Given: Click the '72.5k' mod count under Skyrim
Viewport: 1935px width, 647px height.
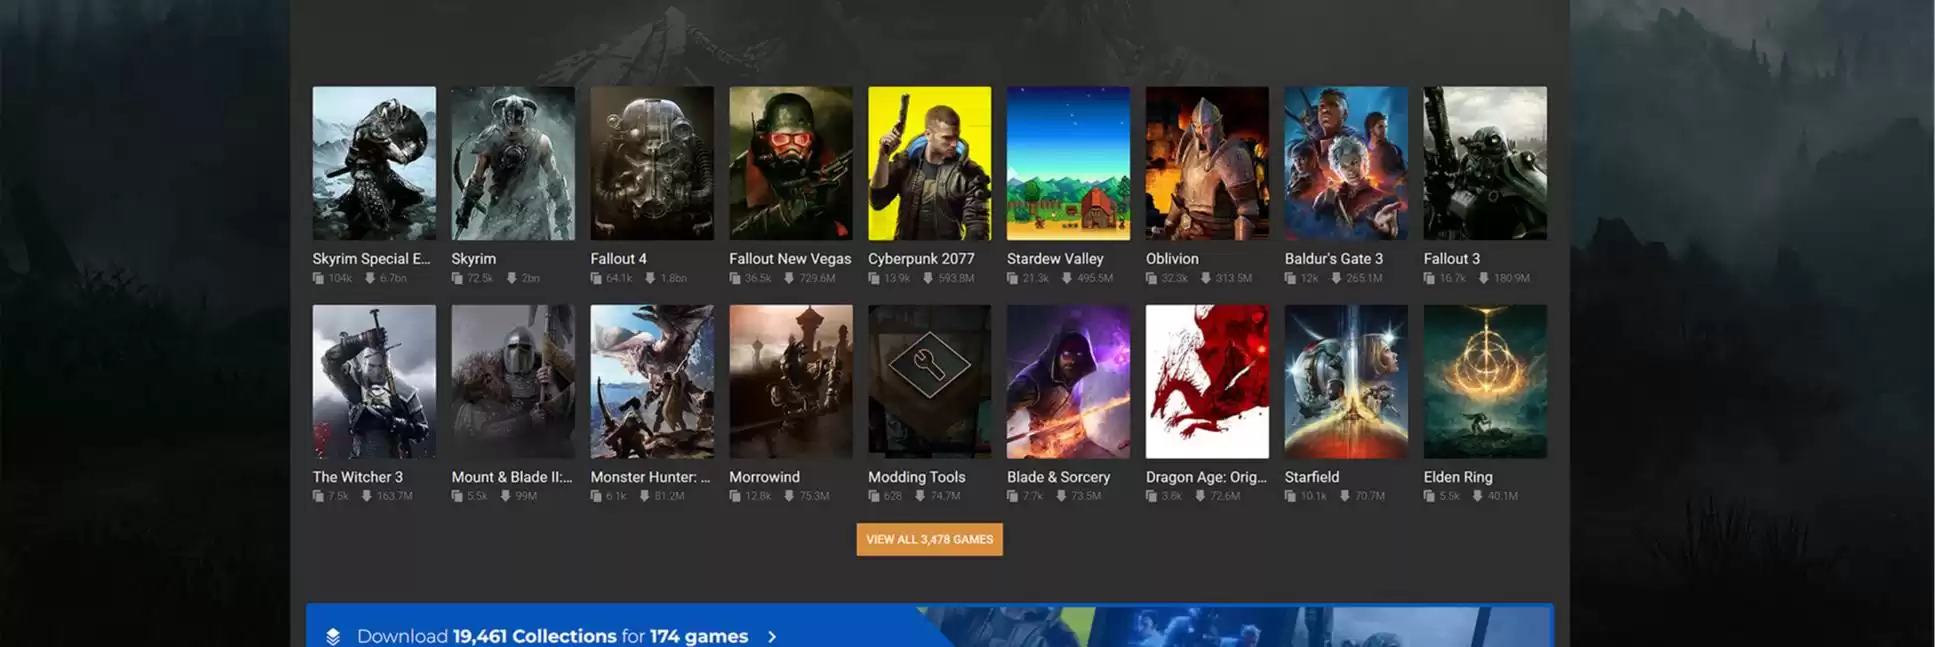Looking at the screenshot, I should point(480,278).
